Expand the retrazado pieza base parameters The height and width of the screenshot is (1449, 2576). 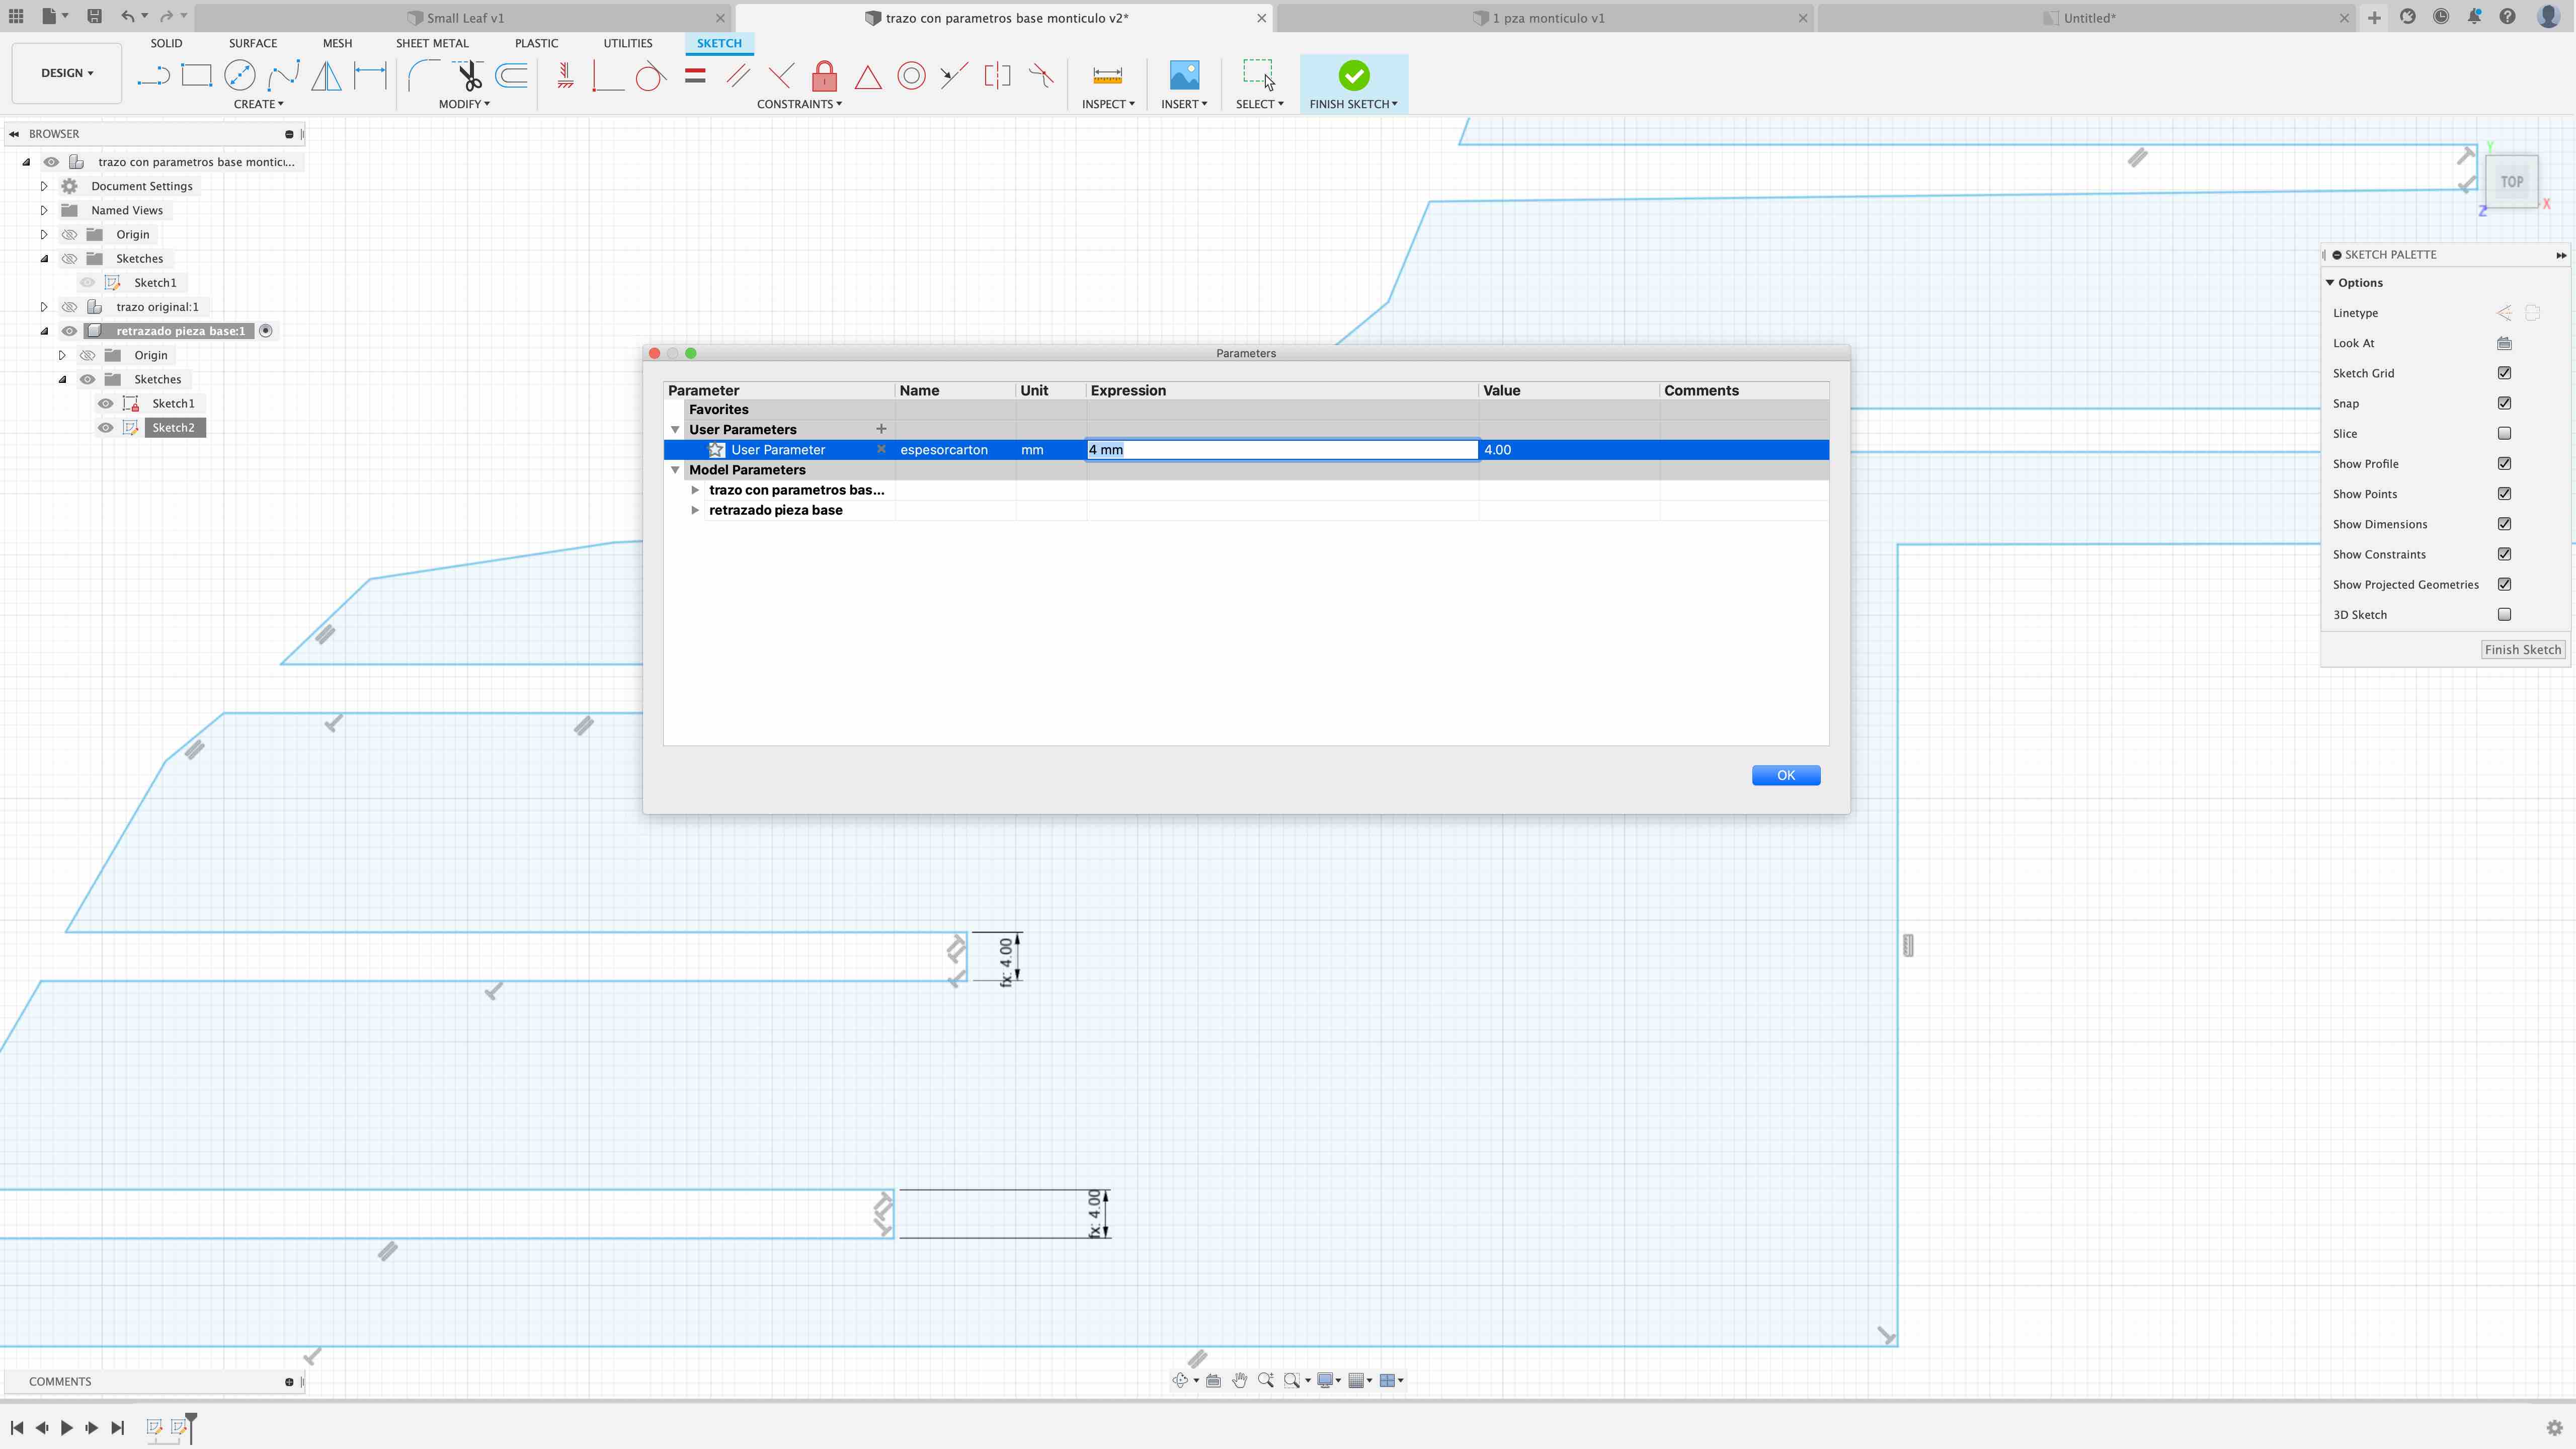(695, 510)
